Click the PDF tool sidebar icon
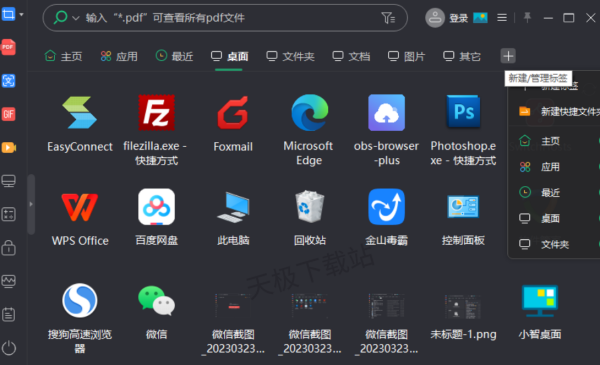Screen dimensions: 600x365 click(x=8, y=47)
